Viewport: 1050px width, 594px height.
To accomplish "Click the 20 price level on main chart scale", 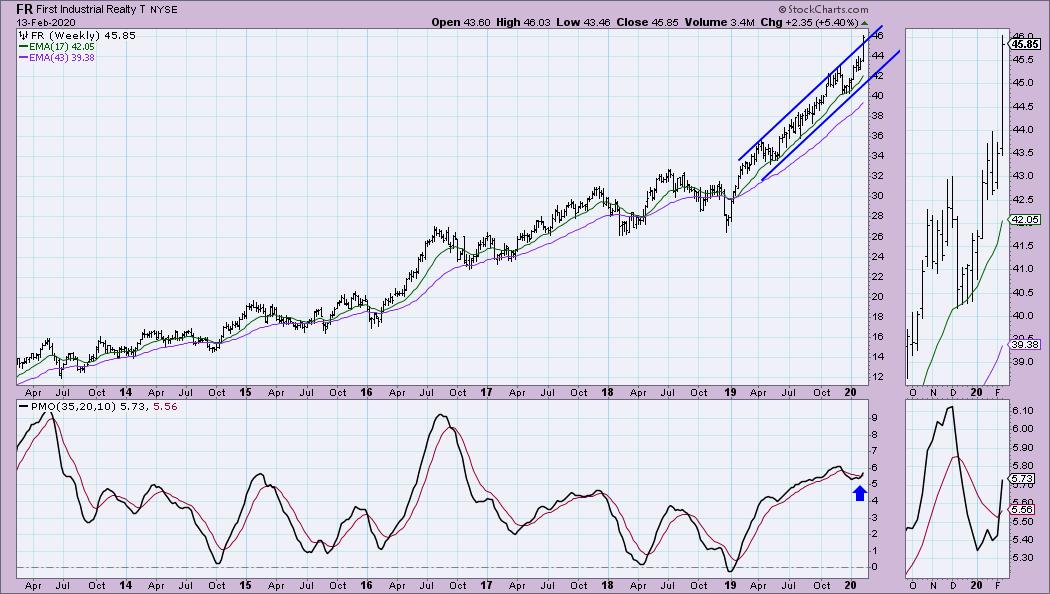I will pyautogui.click(x=877, y=297).
